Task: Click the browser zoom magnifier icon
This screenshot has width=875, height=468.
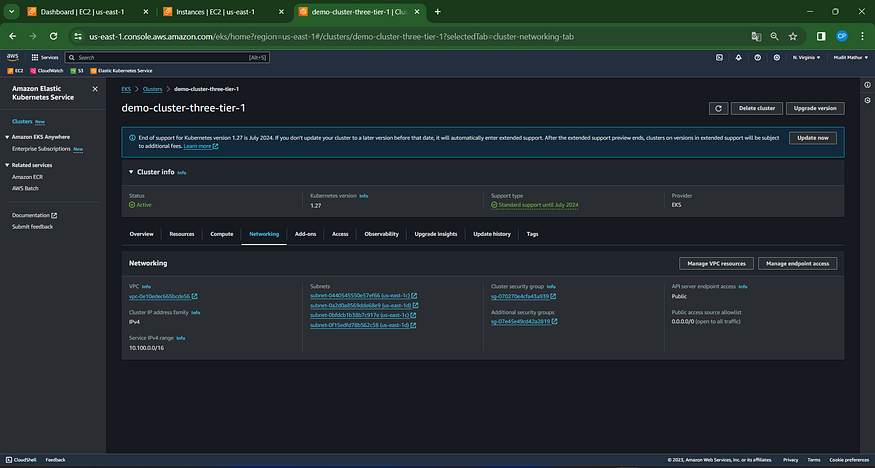Action: (x=775, y=36)
